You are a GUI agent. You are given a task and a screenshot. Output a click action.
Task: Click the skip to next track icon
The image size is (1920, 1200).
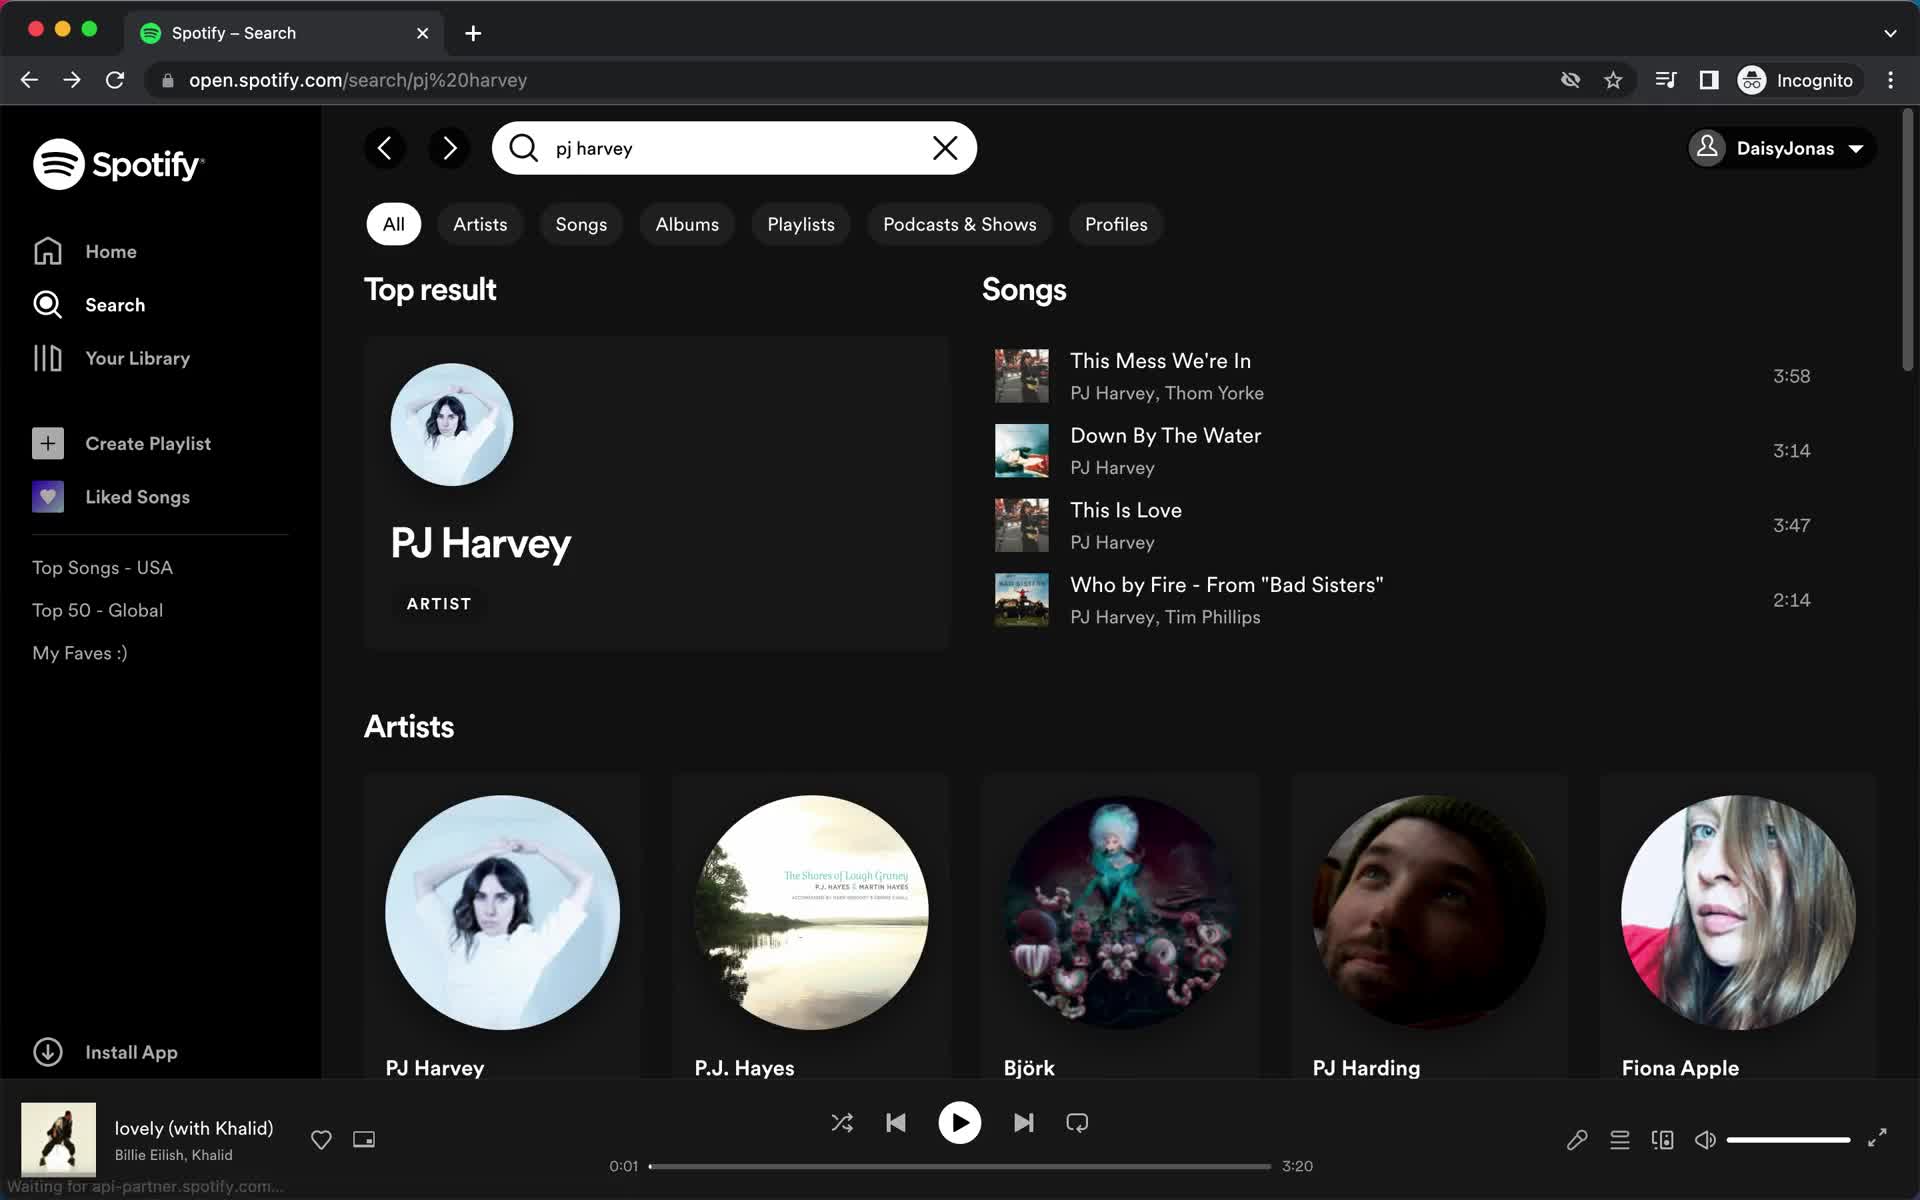click(x=1023, y=1123)
